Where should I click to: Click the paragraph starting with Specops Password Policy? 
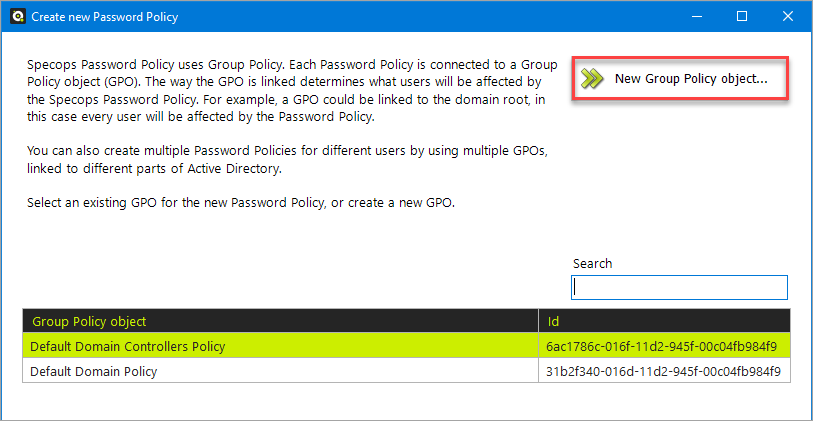[292, 91]
